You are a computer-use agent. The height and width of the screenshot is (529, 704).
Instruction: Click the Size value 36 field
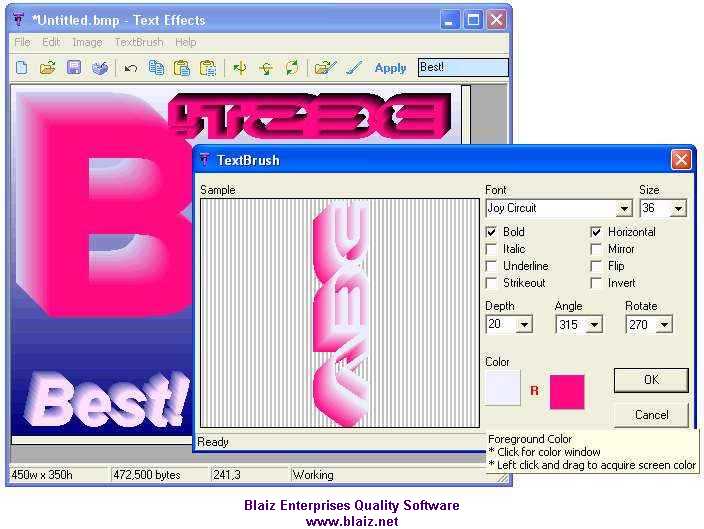click(656, 208)
